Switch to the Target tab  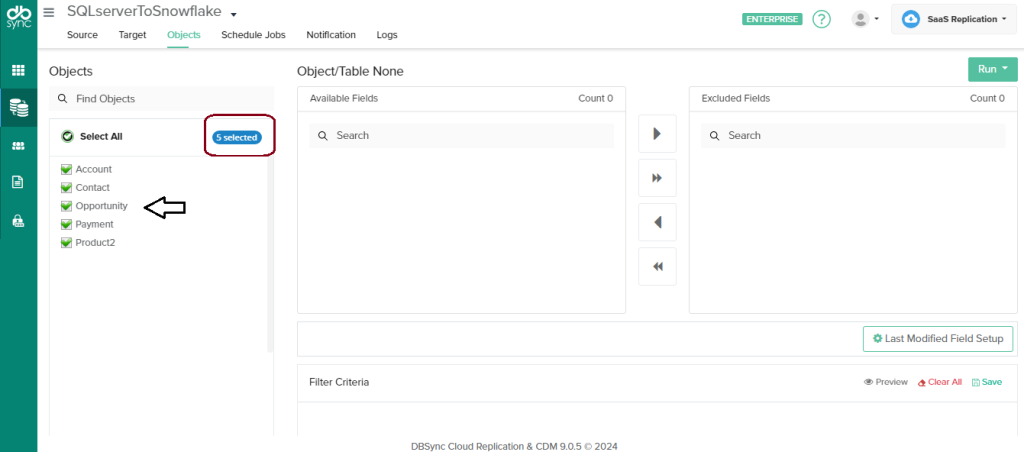click(x=133, y=35)
